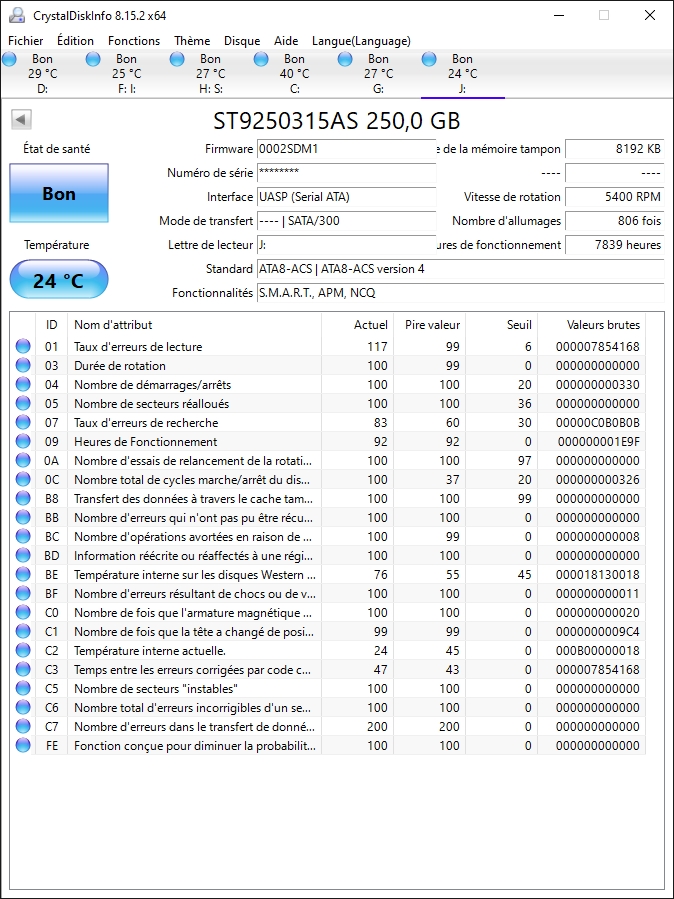Click the status icon for attribute C2 row
674x899 pixels.
click(x=22, y=651)
